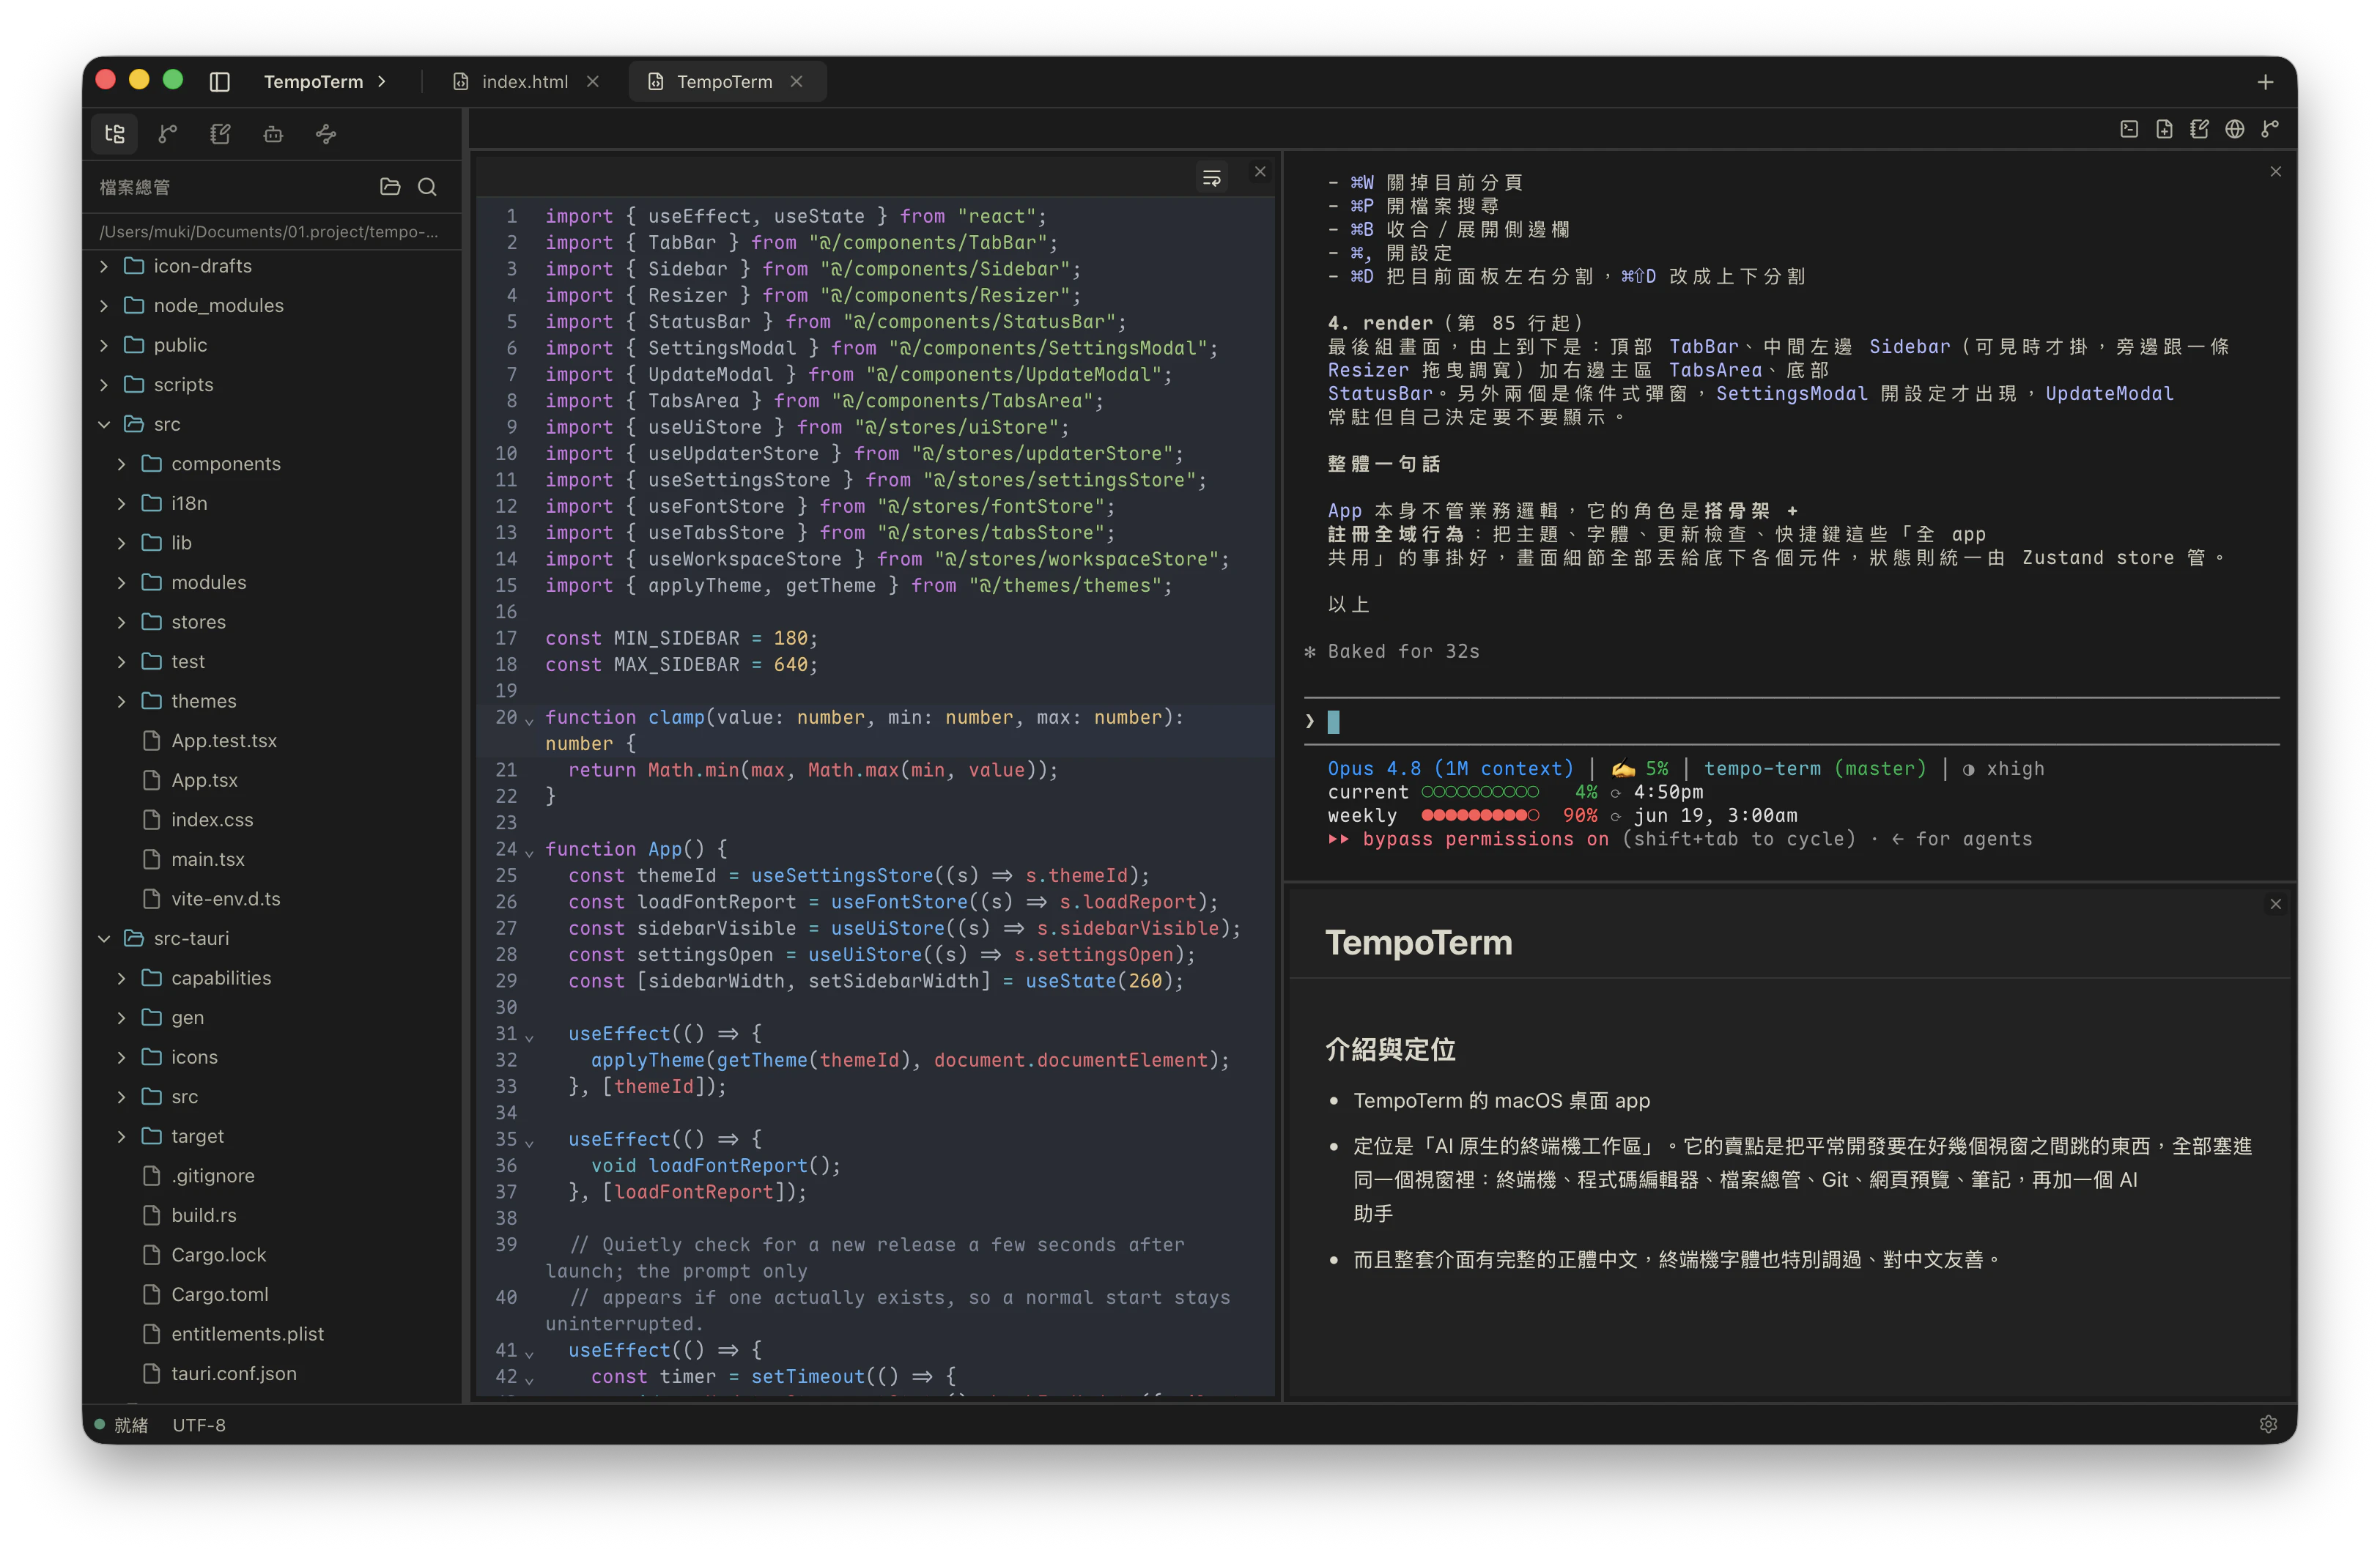Click the project path /Users/muki/Documents text
The height and width of the screenshot is (1553, 2380).
(268, 231)
